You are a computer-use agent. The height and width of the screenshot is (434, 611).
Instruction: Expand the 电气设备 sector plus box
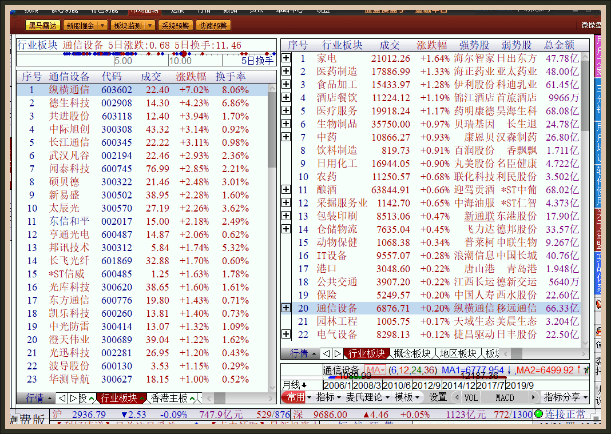[x=286, y=334]
